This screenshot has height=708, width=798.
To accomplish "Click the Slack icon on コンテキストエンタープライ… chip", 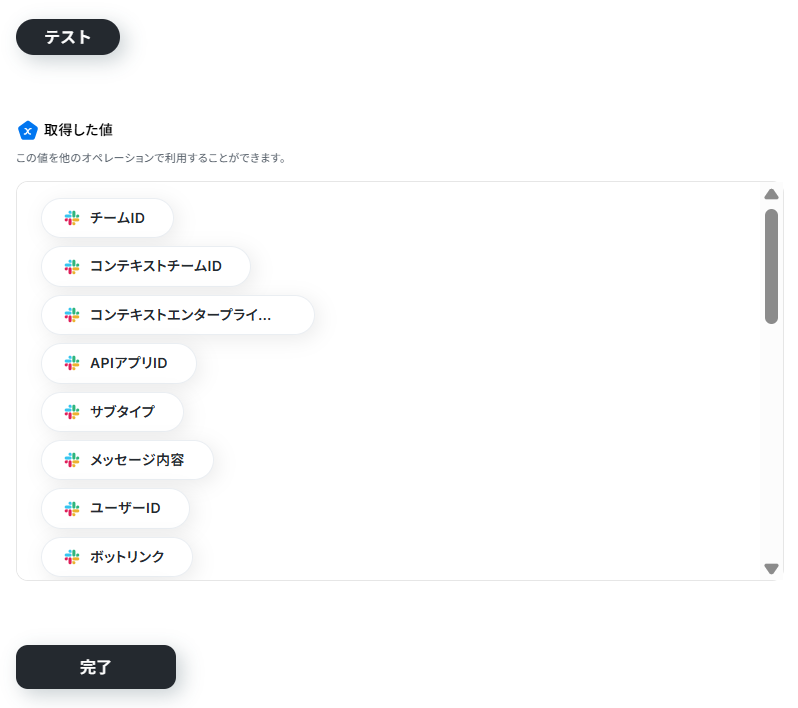I will click(x=72, y=315).
